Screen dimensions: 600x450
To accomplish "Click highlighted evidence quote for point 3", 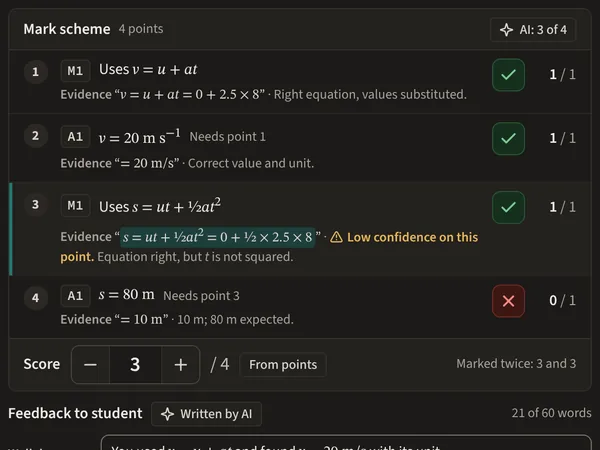I will tap(217, 237).
